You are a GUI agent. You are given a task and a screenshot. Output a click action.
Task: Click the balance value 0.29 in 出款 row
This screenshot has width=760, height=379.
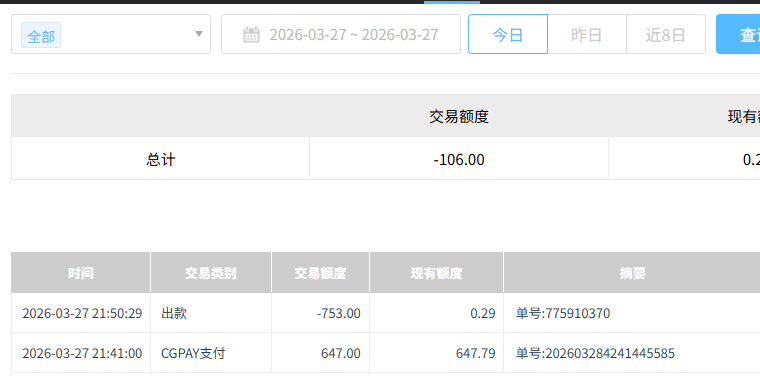(483, 314)
